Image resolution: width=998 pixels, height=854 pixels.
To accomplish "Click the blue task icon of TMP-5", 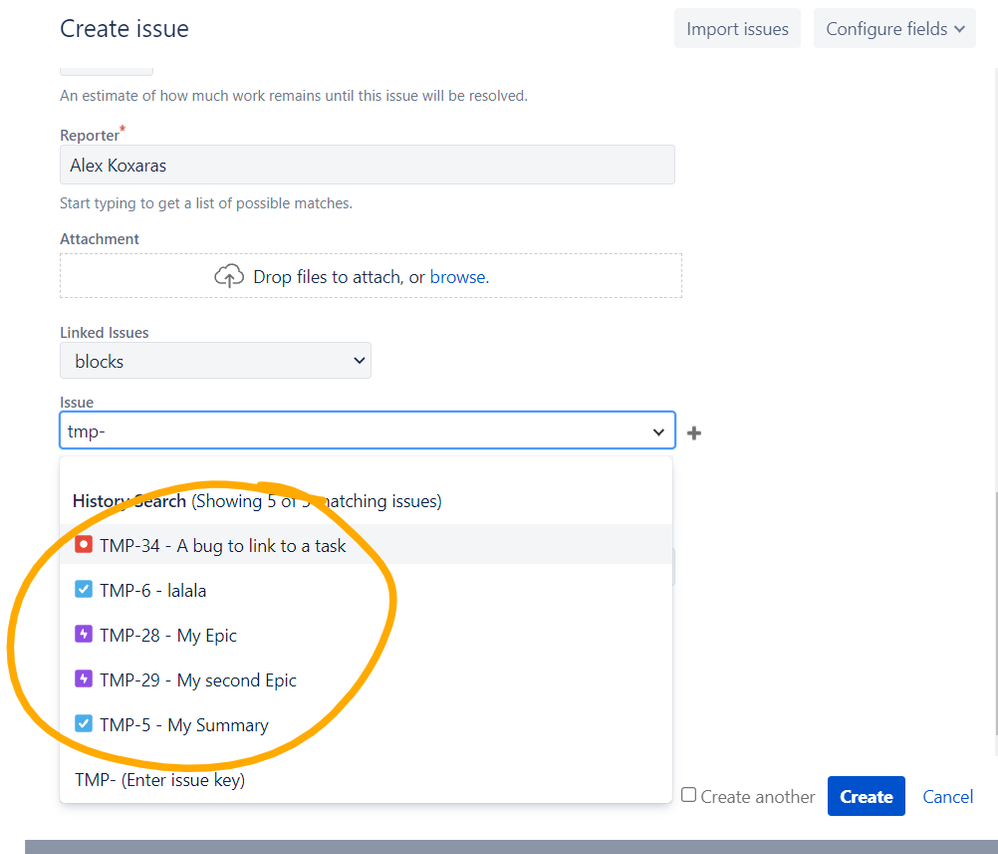I will [83, 724].
